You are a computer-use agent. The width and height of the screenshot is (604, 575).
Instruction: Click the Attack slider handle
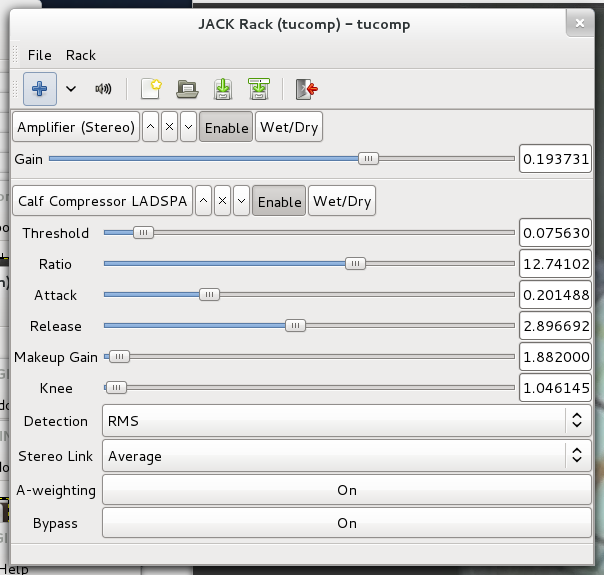coord(210,295)
